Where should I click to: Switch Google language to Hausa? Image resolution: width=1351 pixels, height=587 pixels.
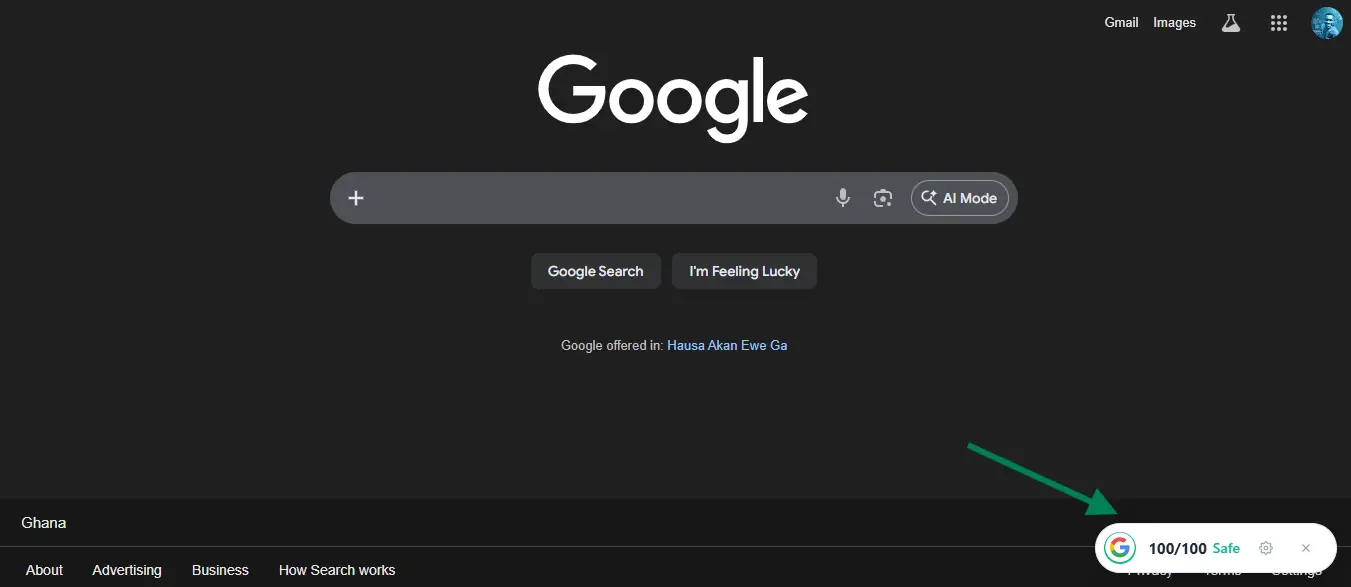(x=686, y=345)
